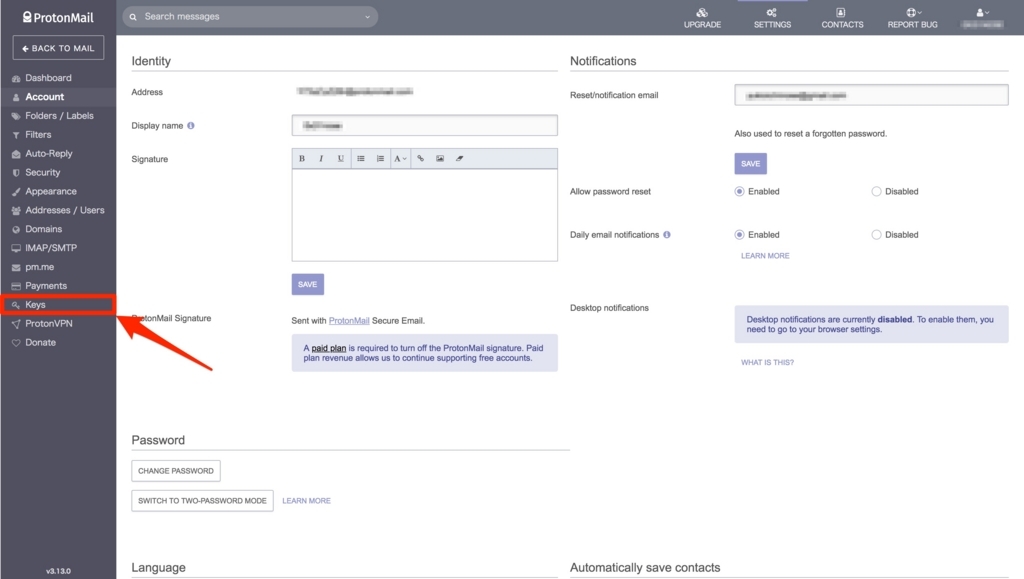Show the Display name info tooltip icon
The height and width of the screenshot is (579, 1024).
pyautogui.click(x=191, y=125)
